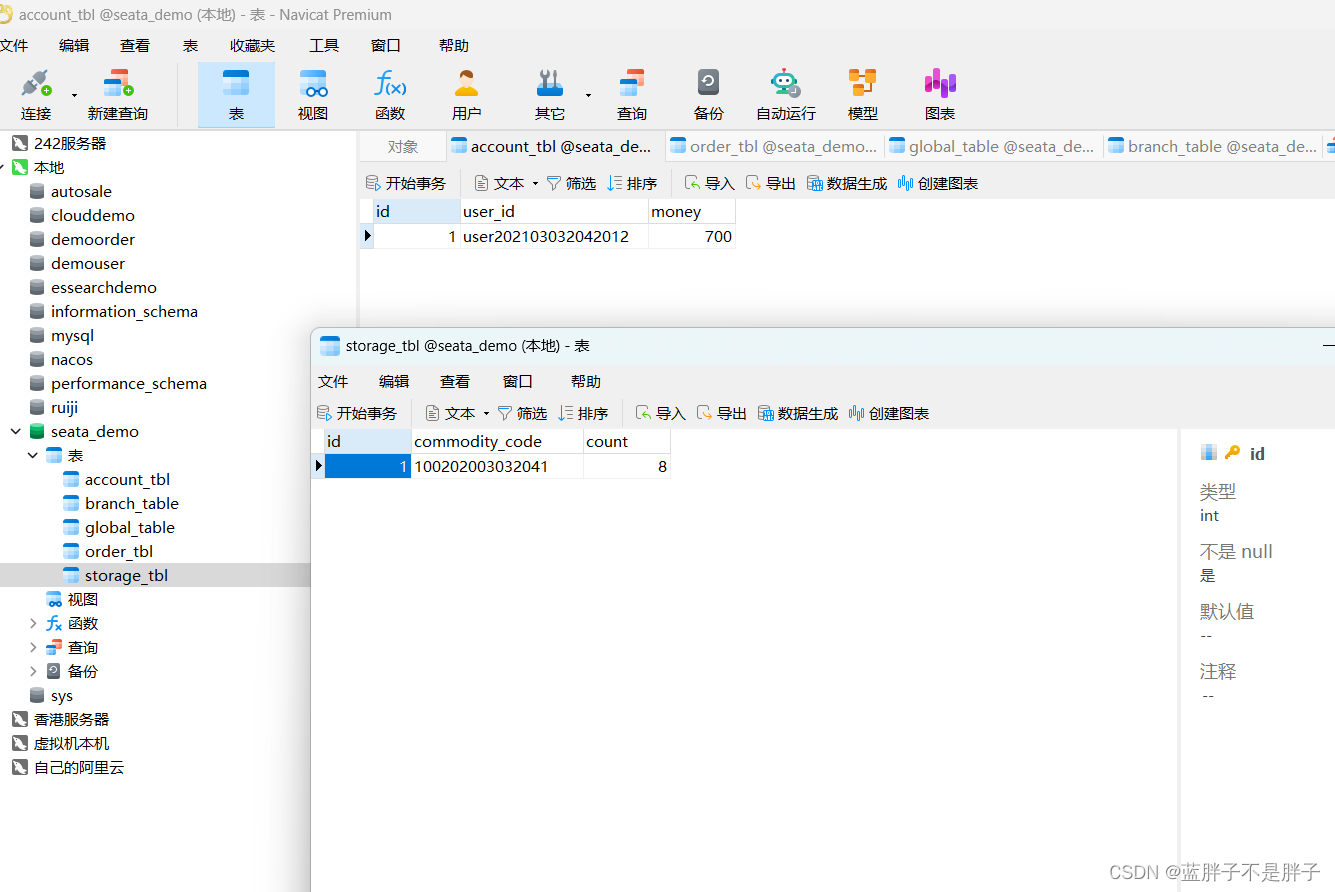Click the 新建查询 (New Query) icon
The height and width of the screenshot is (892, 1335).
tap(118, 94)
